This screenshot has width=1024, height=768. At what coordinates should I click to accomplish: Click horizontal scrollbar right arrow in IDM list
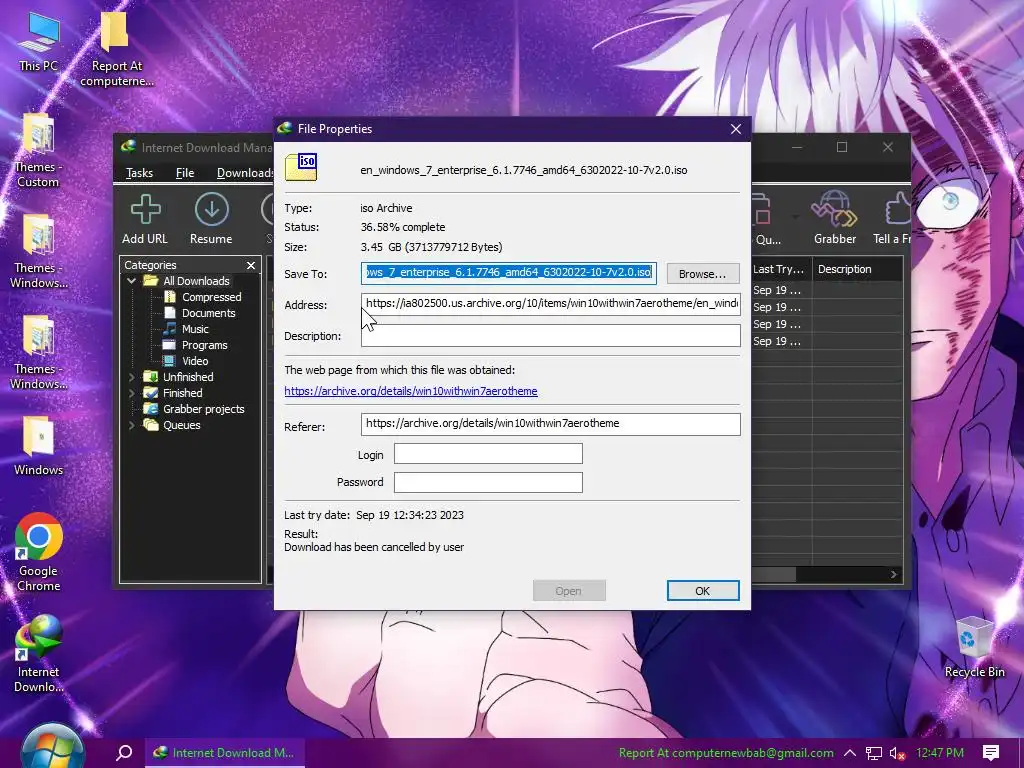coord(893,574)
